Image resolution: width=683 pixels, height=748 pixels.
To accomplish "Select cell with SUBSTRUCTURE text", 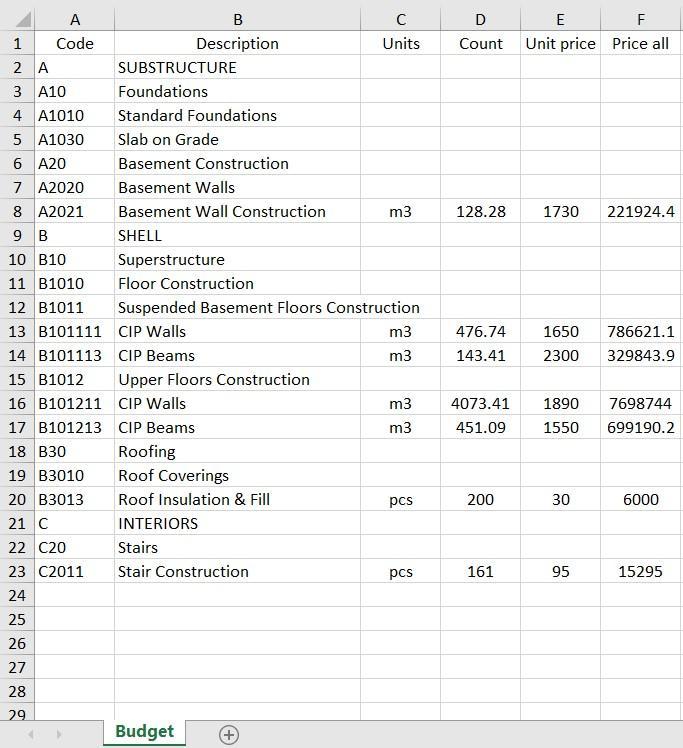I will pyautogui.click(x=238, y=67).
